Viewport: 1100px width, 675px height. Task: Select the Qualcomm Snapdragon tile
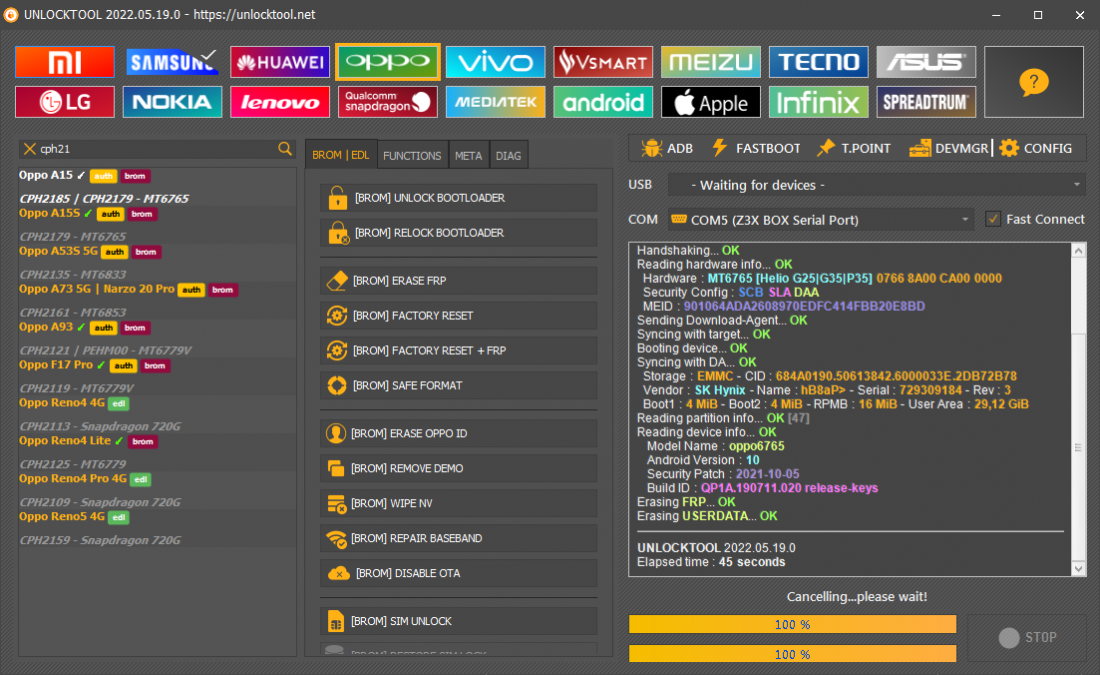point(388,102)
